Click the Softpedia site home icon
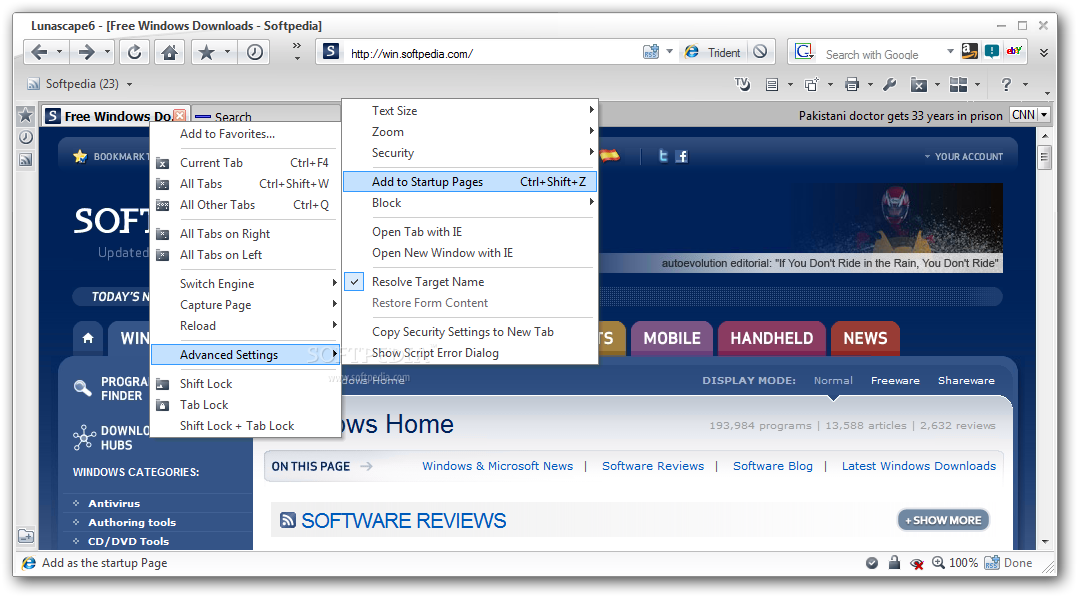Viewport: 1078px width, 597px height. [88, 338]
